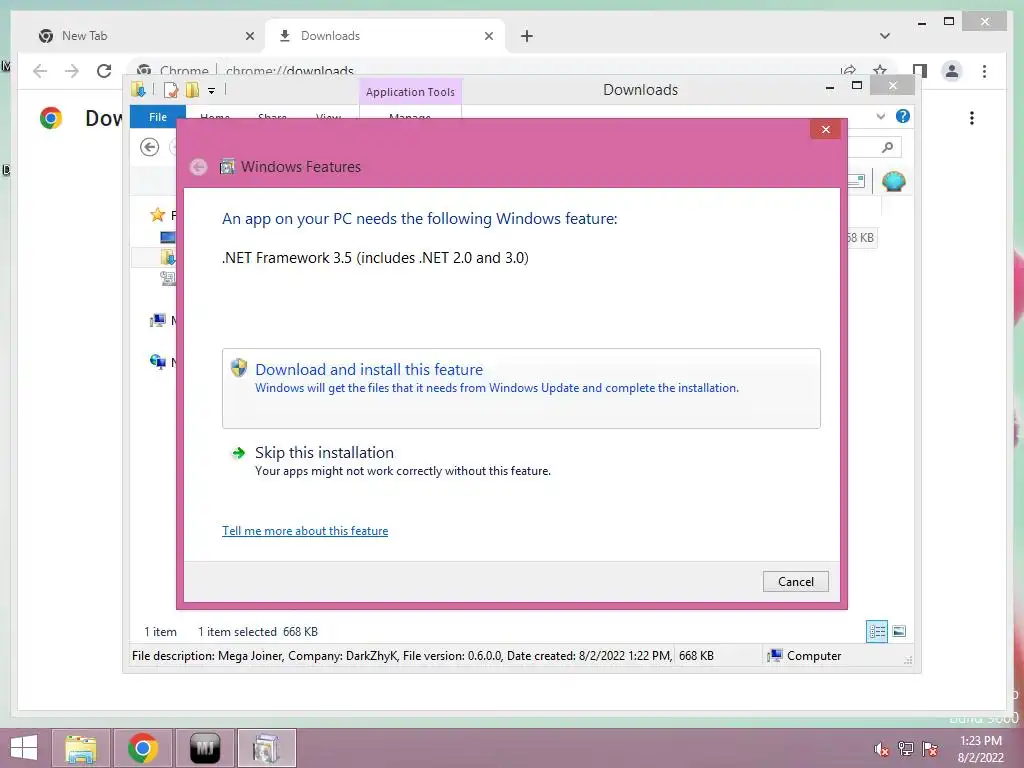Click Chrome forward navigation arrow
Image resolution: width=1024 pixels, height=768 pixels.
click(71, 71)
